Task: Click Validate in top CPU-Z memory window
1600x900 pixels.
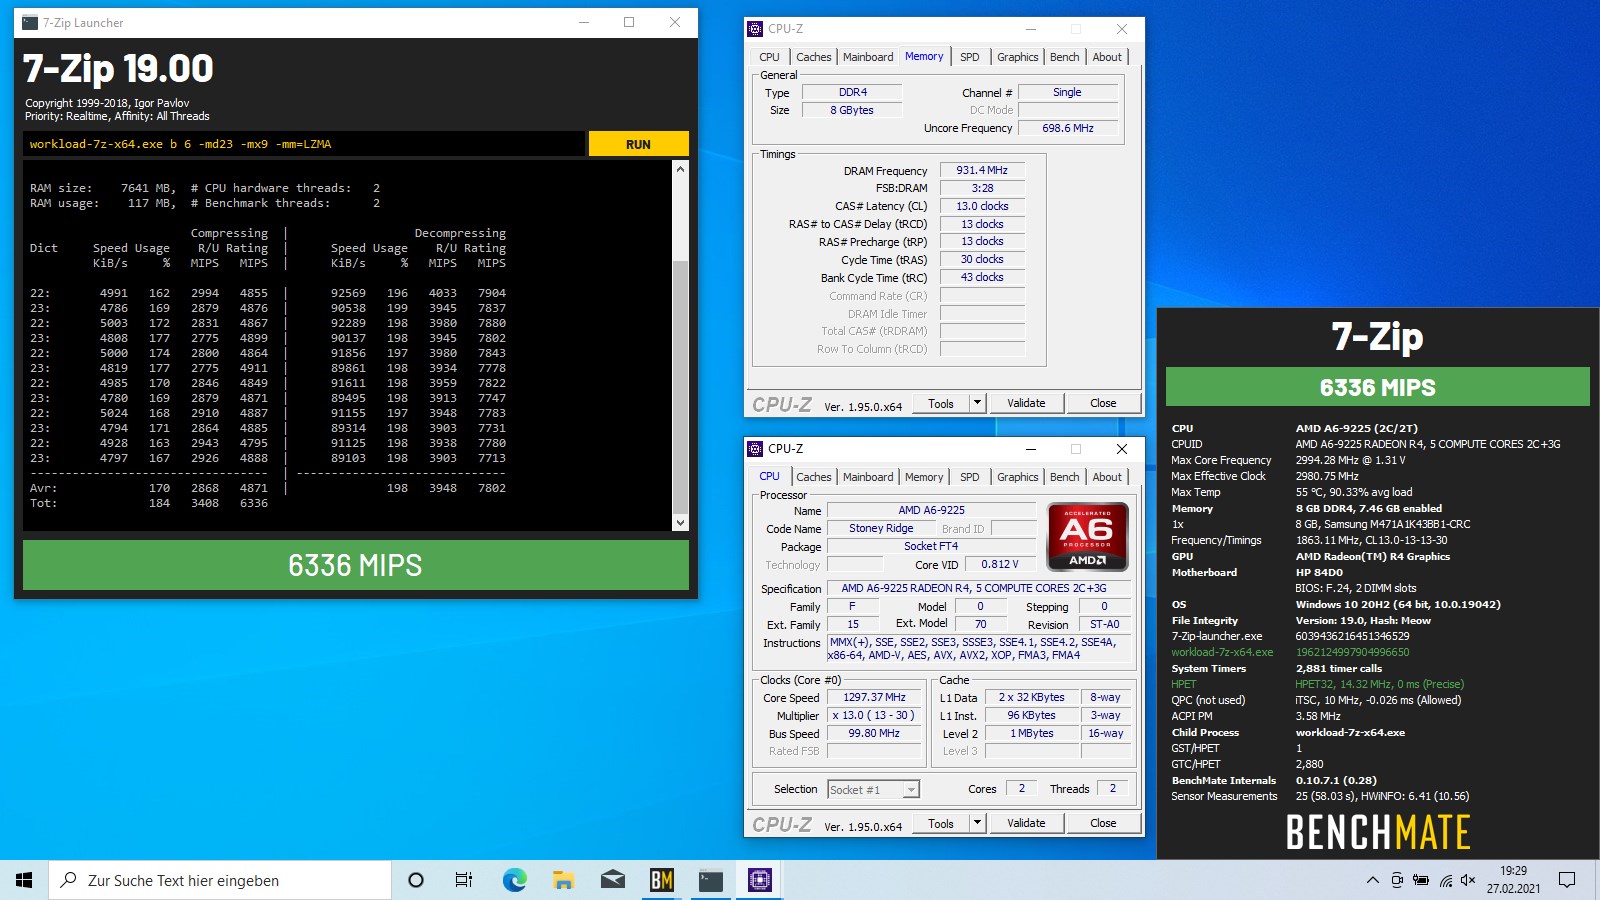Action: (1026, 403)
